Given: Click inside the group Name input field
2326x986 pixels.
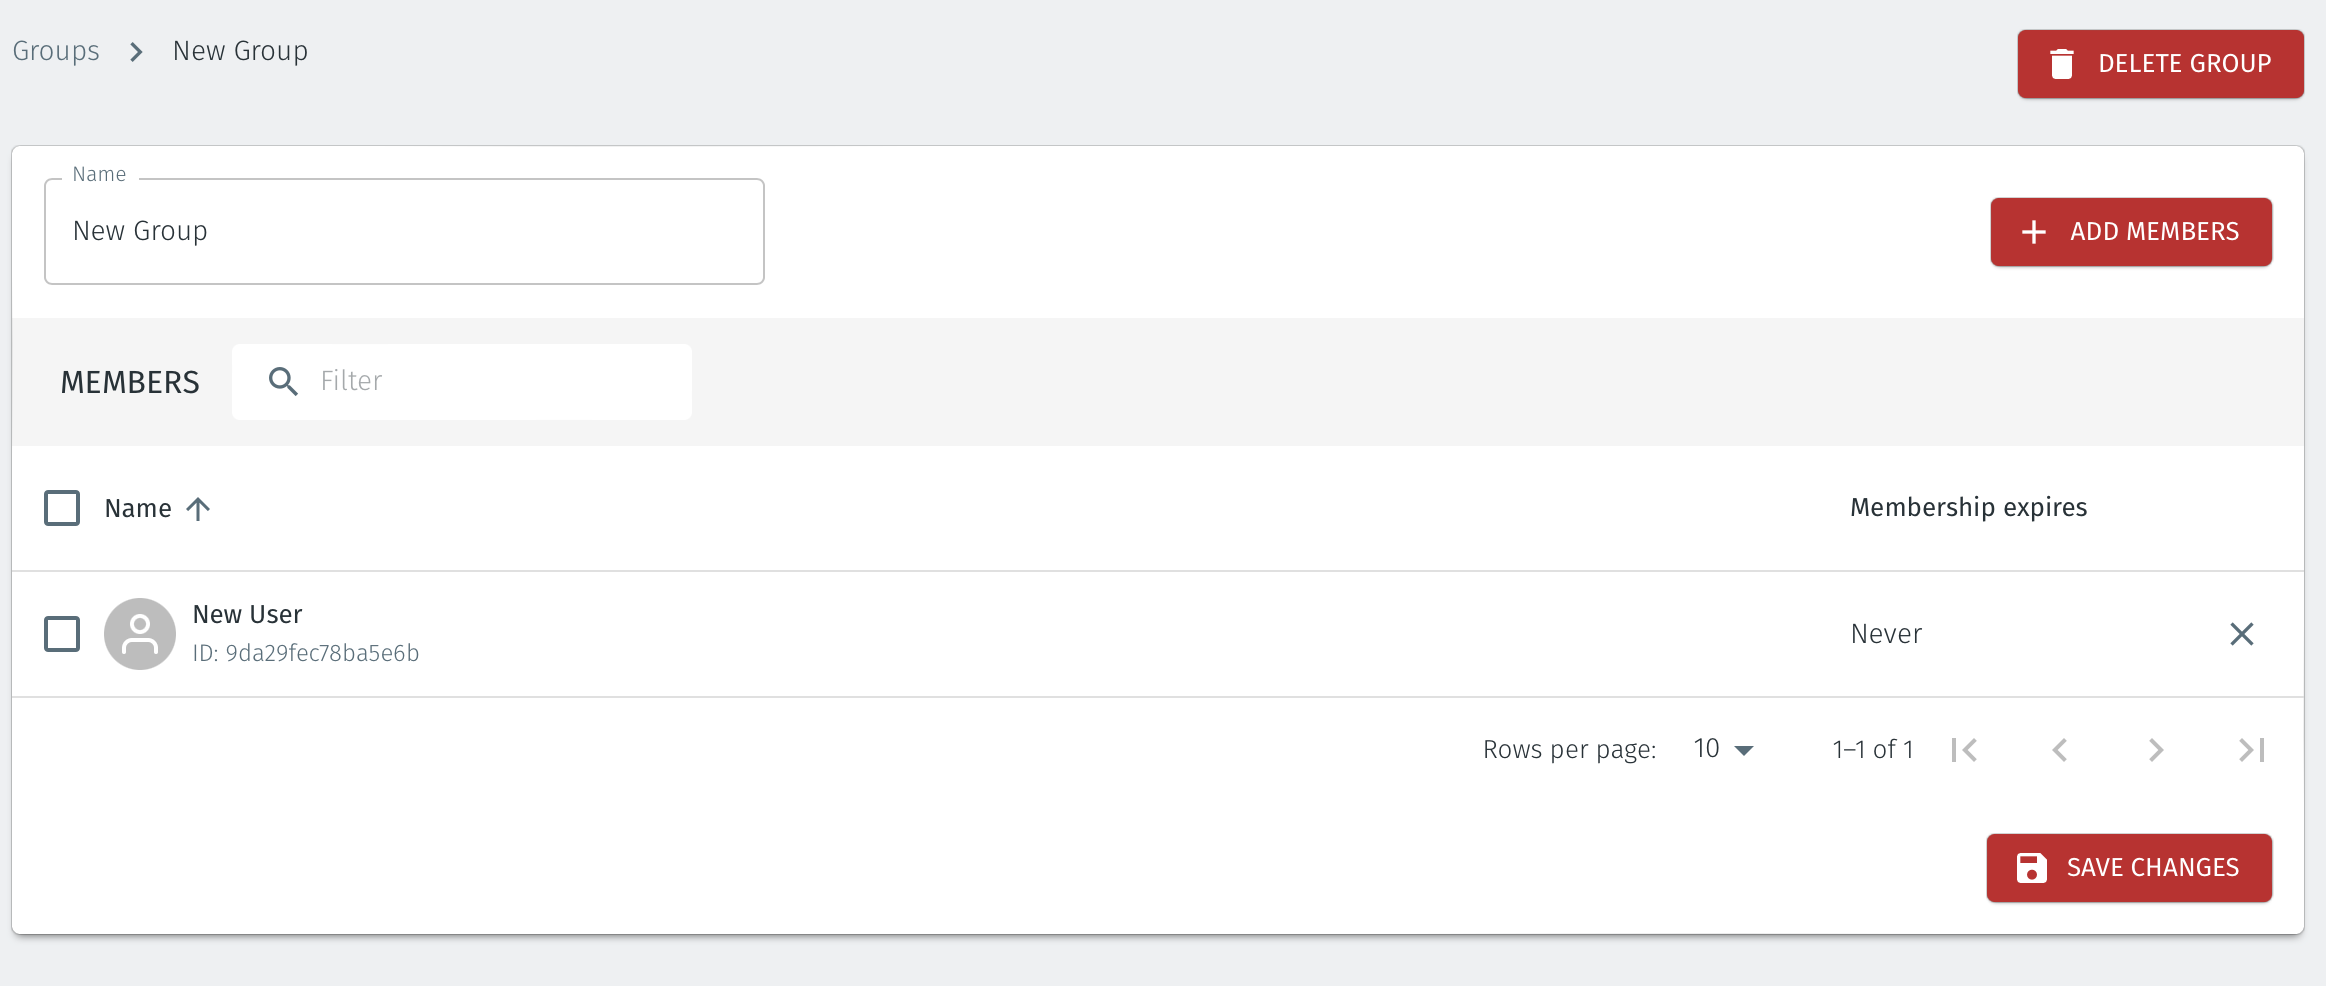Looking at the screenshot, I should click(404, 231).
